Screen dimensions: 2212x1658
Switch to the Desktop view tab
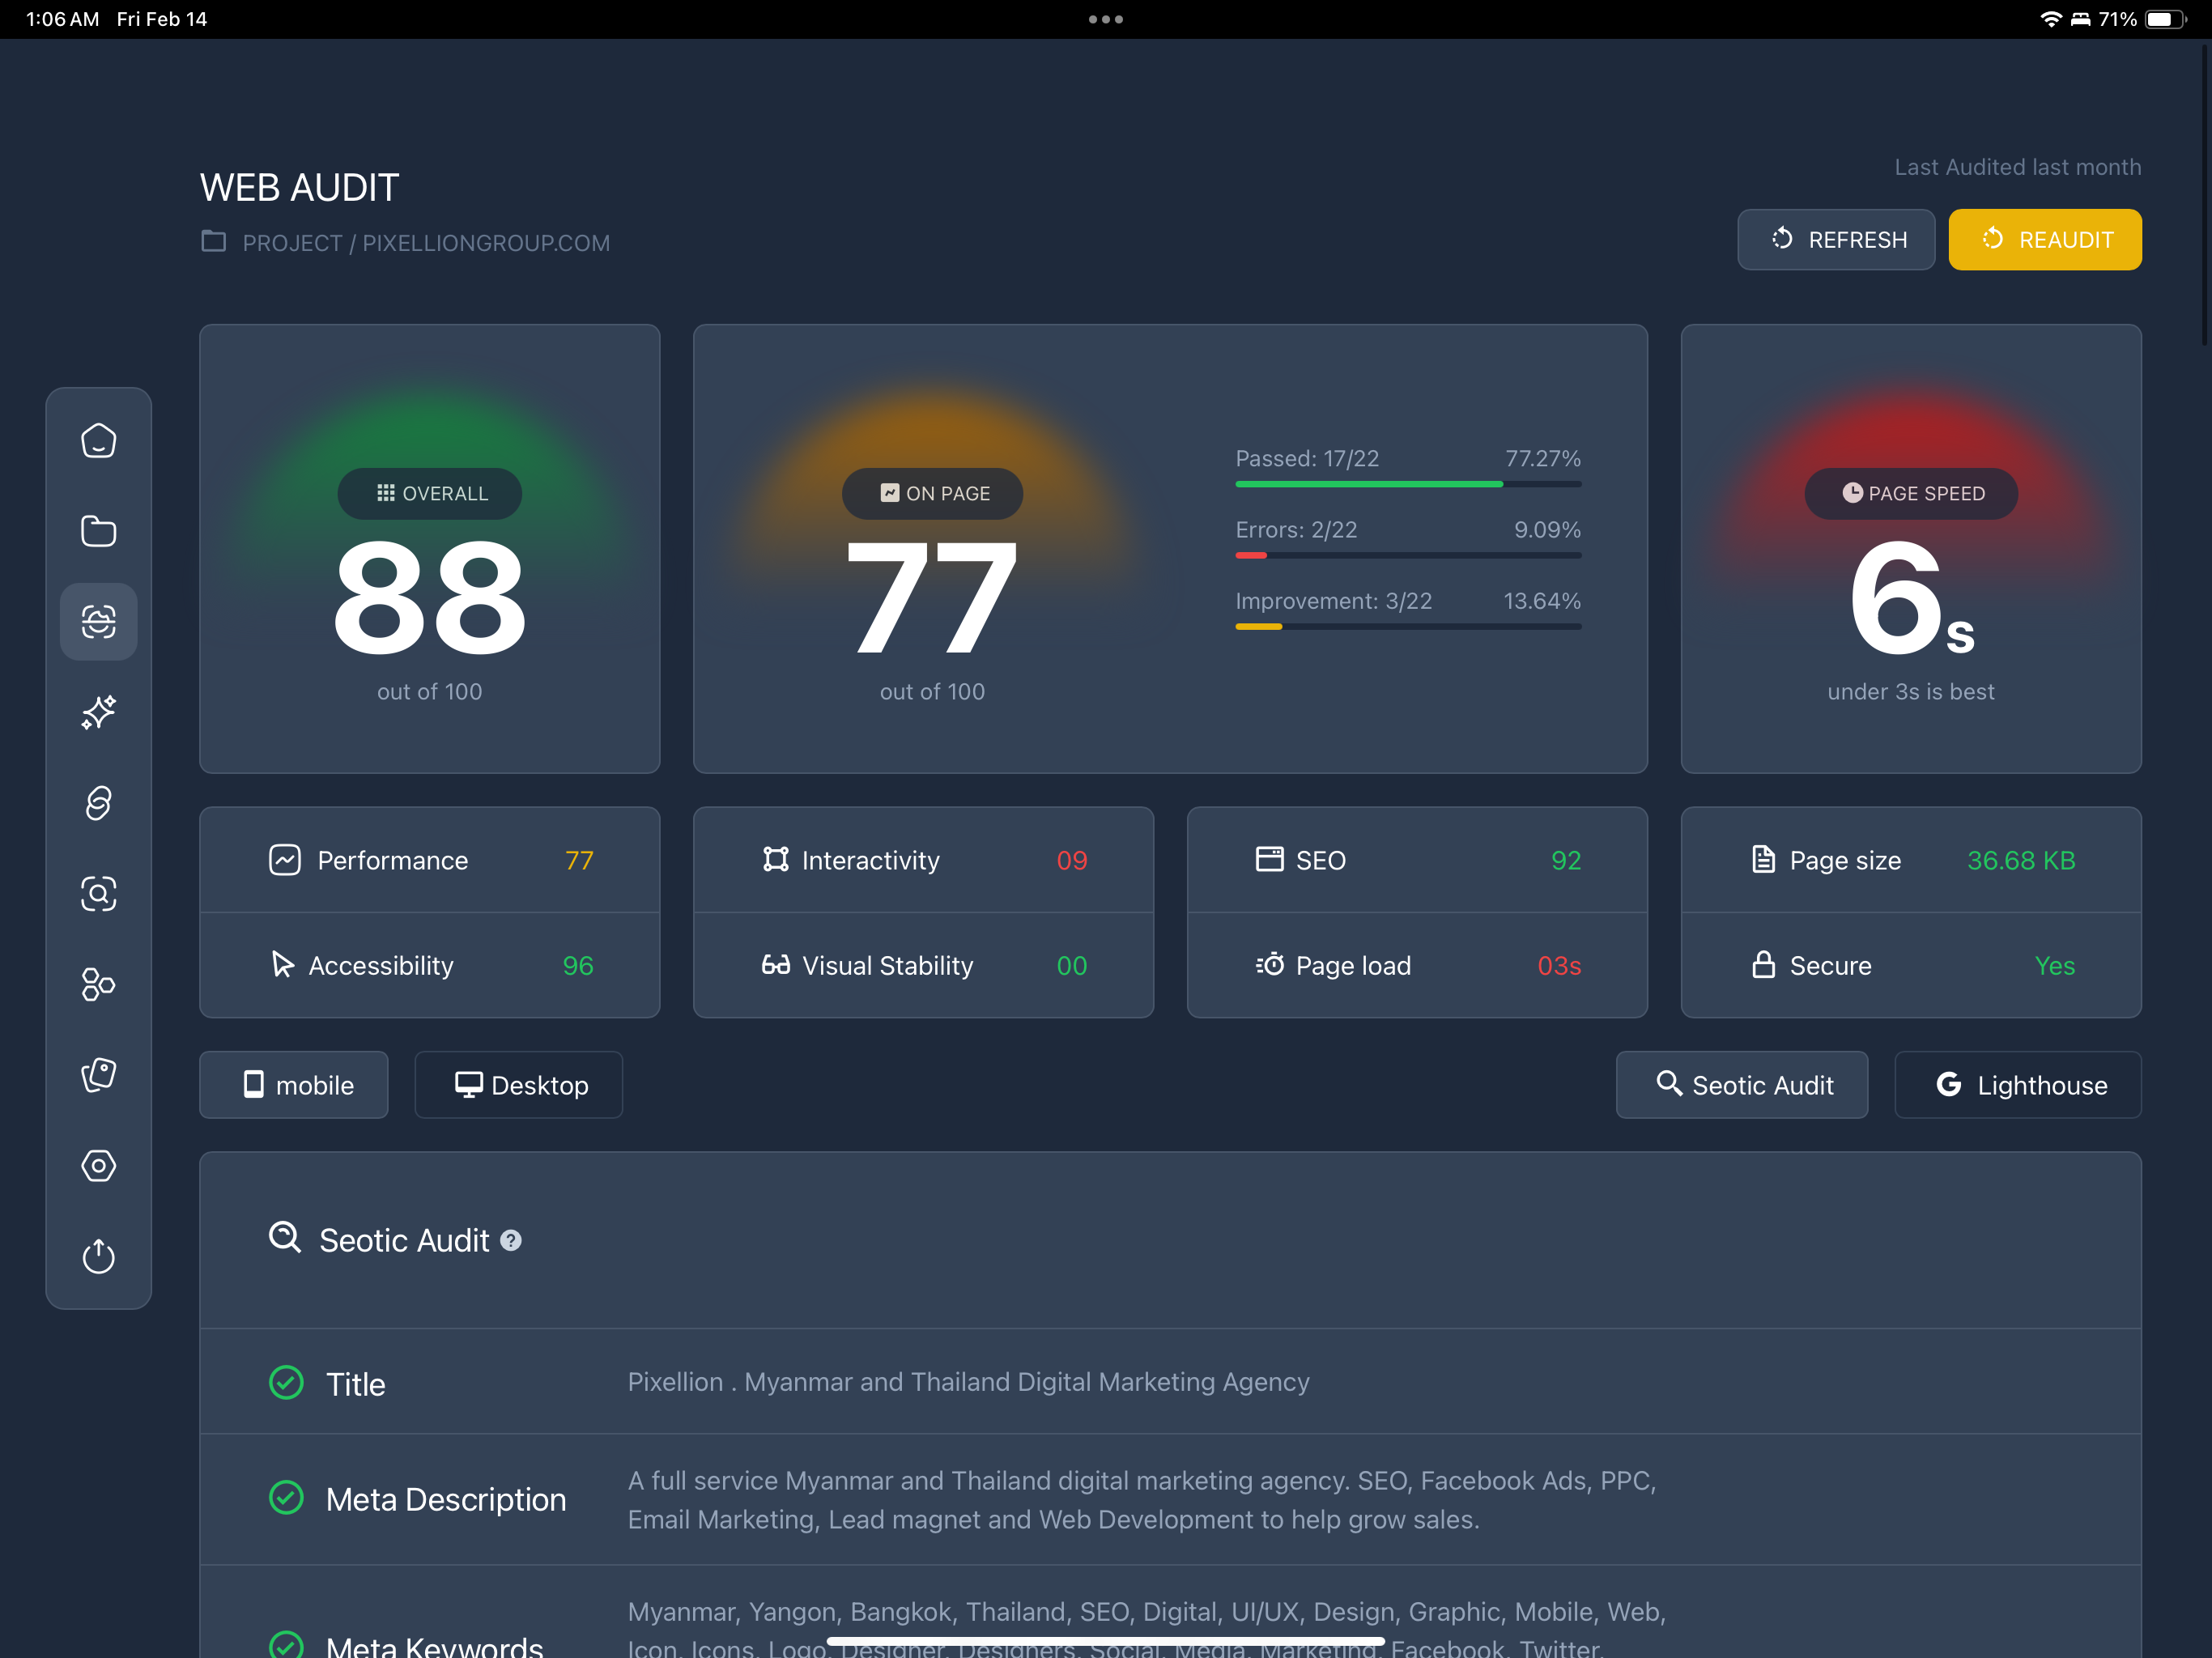(x=519, y=1085)
